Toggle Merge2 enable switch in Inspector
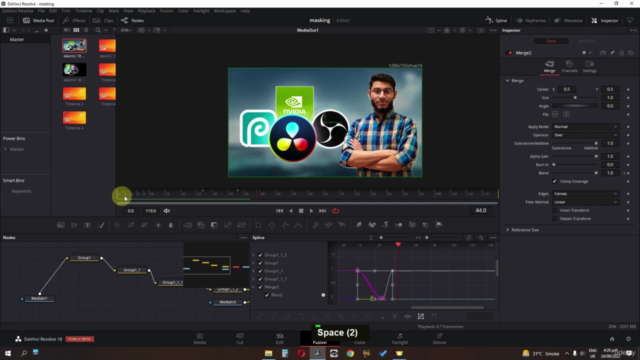 [510, 53]
